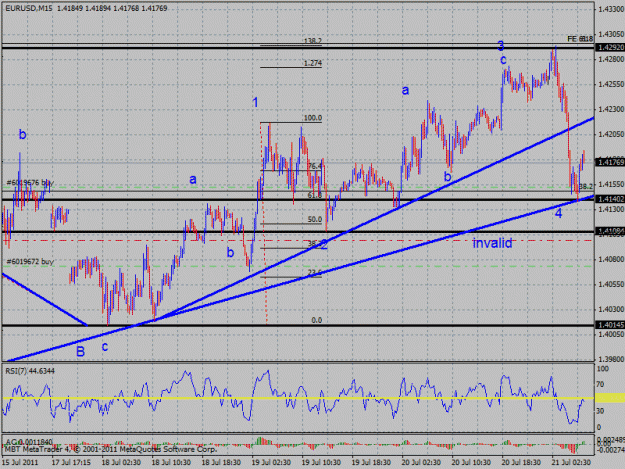The image size is (625, 469).
Task: Click the '20 Jul 02:30' time axis label
Action: click(x=421, y=462)
